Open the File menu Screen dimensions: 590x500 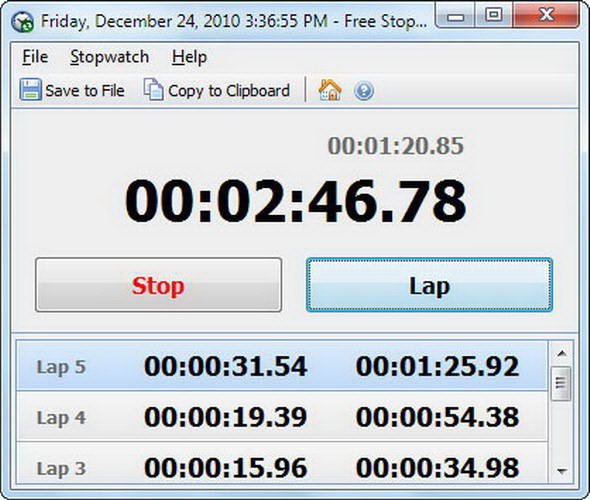[x=35, y=57]
